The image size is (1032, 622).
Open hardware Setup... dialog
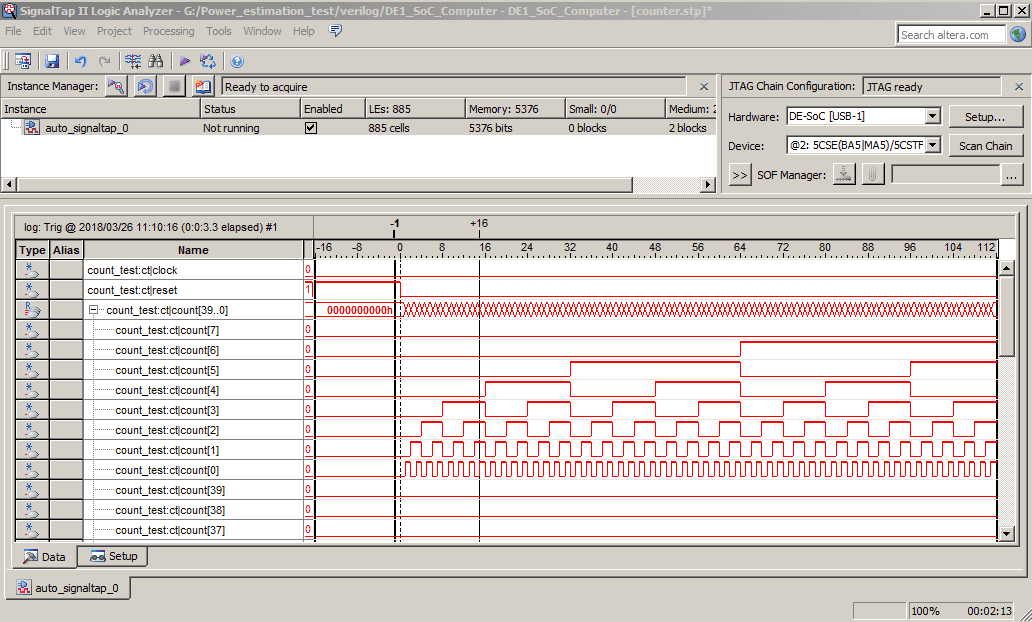pos(985,115)
